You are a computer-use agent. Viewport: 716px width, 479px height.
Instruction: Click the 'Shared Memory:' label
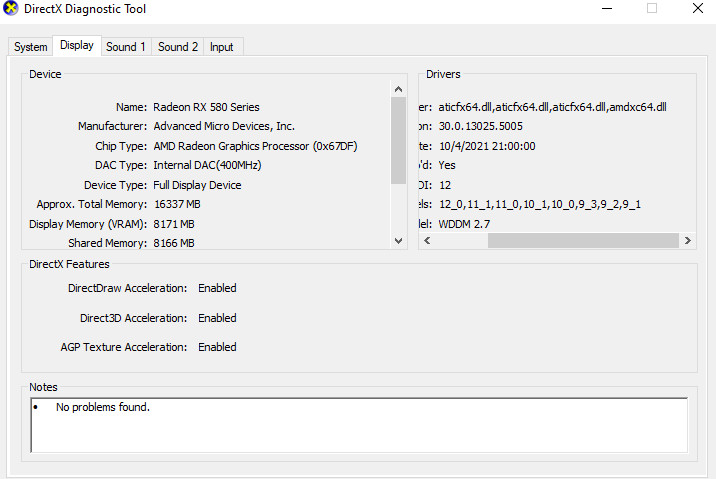coord(107,243)
